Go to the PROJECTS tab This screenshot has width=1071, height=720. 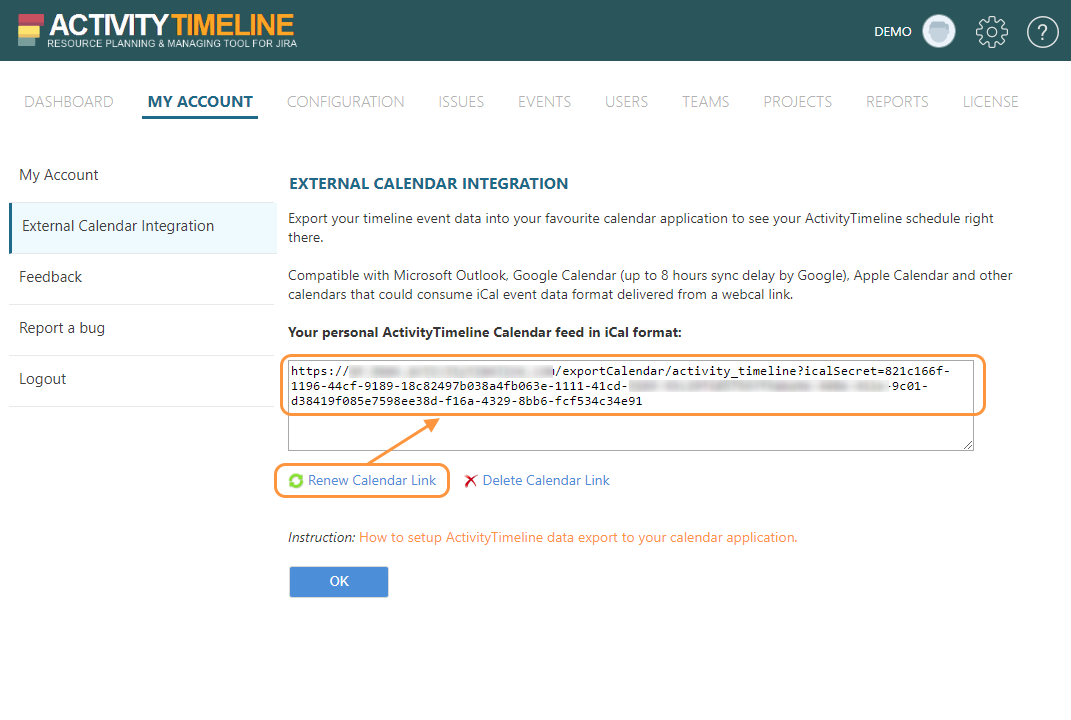pyautogui.click(x=798, y=102)
